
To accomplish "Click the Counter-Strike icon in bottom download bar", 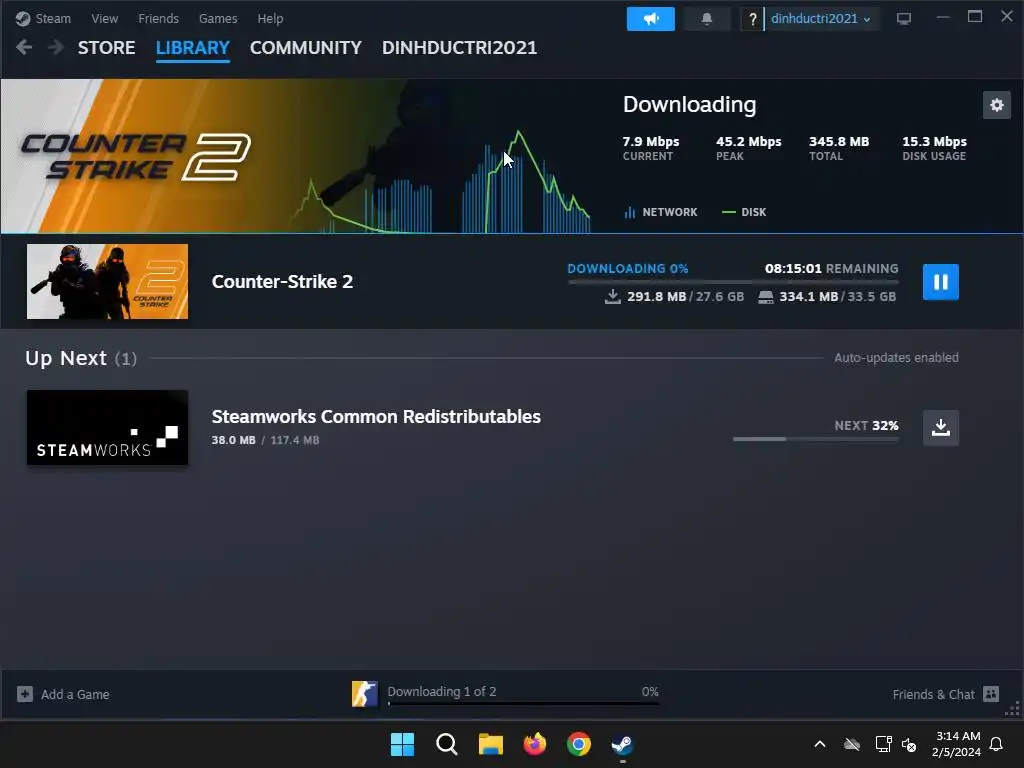I will tap(364, 694).
